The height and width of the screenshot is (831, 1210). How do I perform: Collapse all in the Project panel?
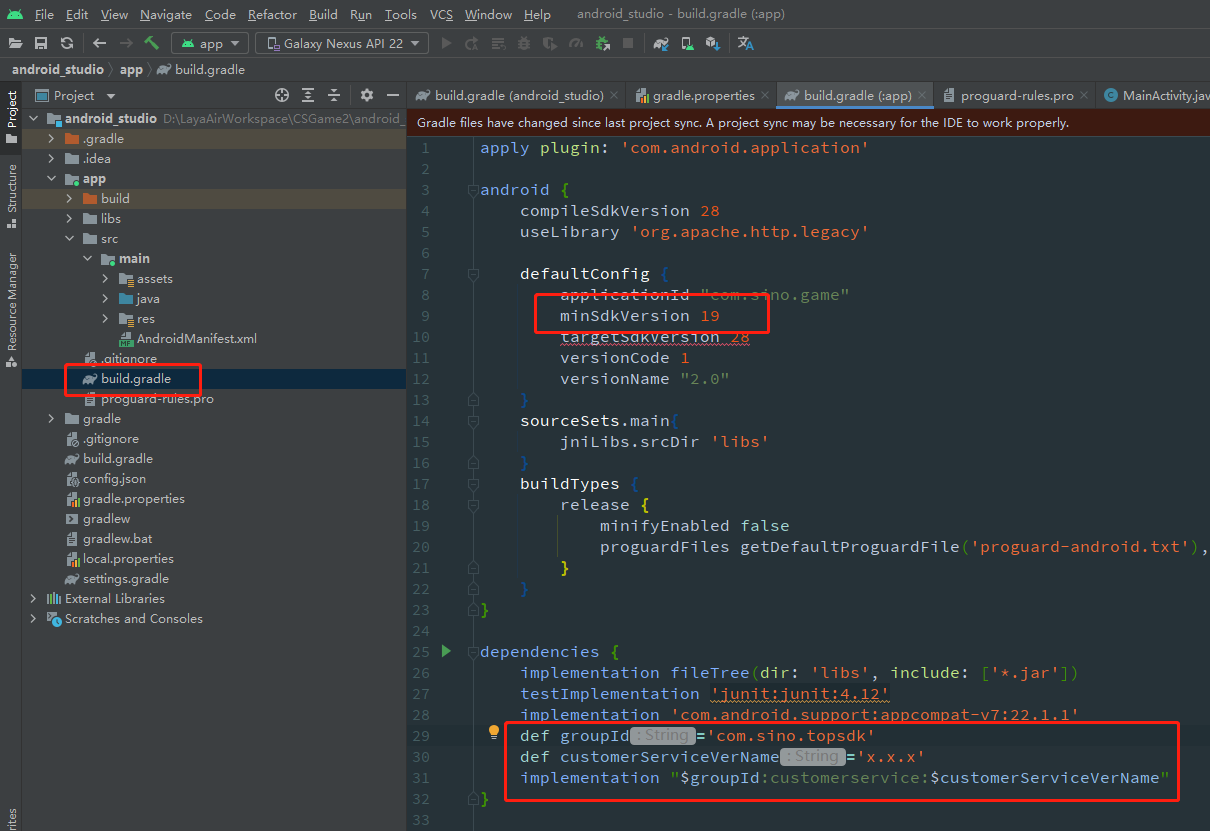334,95
